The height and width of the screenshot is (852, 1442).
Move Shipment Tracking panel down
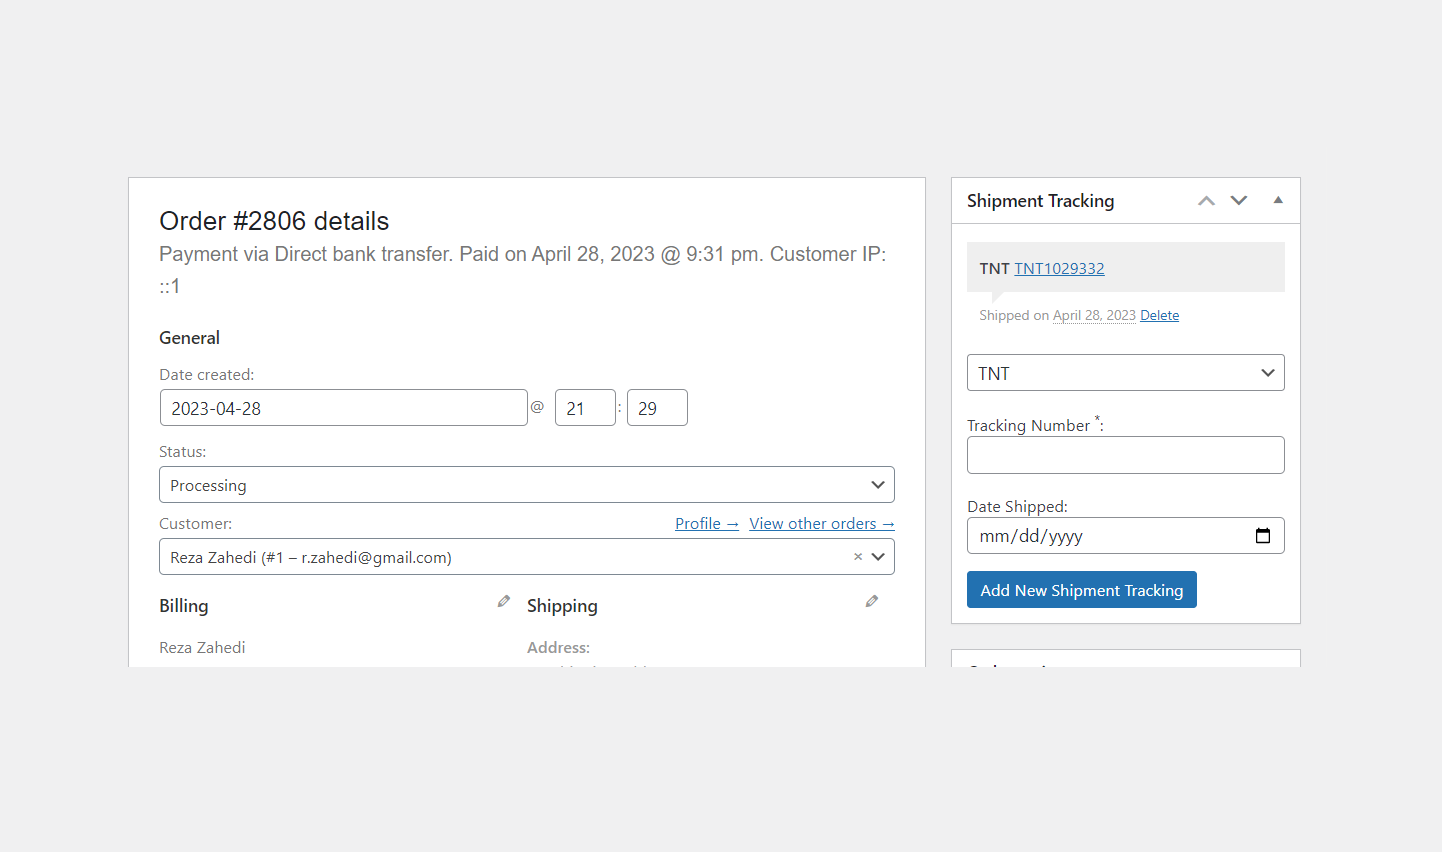point(1239,201)
